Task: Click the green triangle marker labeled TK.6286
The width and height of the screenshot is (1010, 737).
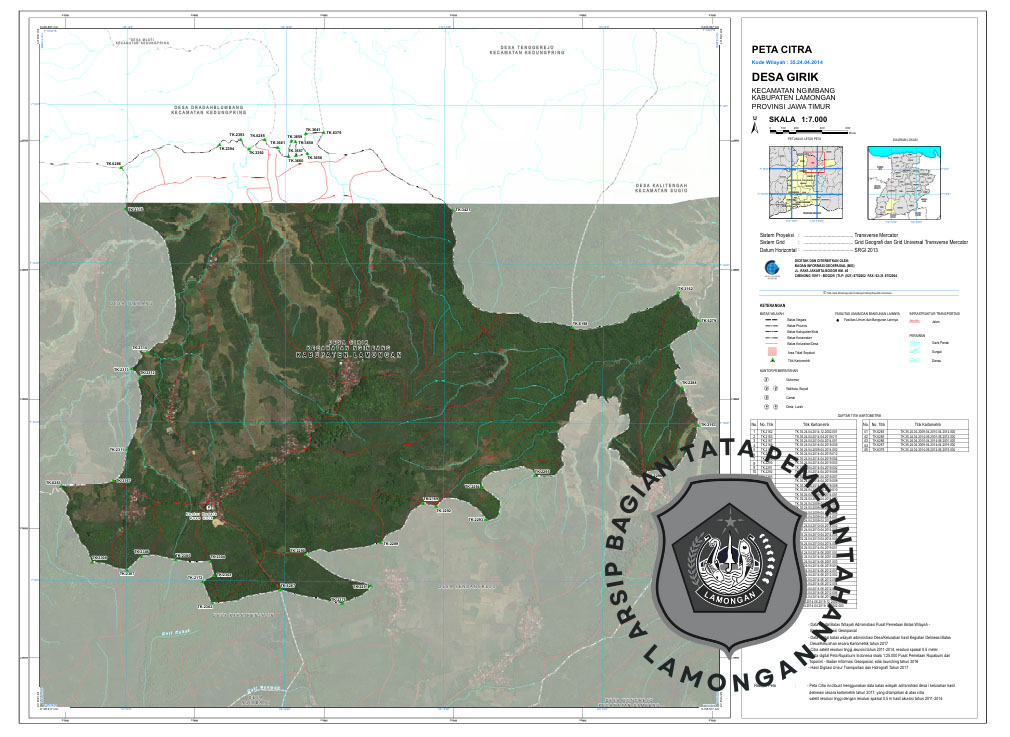Action: coord(122,168)
